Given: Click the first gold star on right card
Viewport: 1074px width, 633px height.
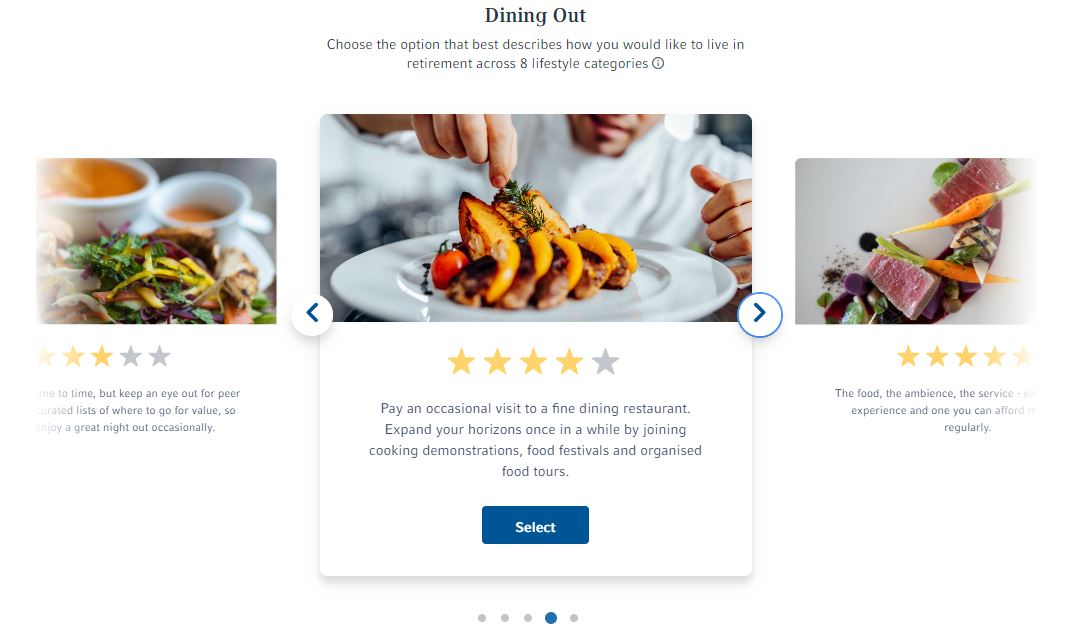Looking at the screenshot, I should 908,356.
